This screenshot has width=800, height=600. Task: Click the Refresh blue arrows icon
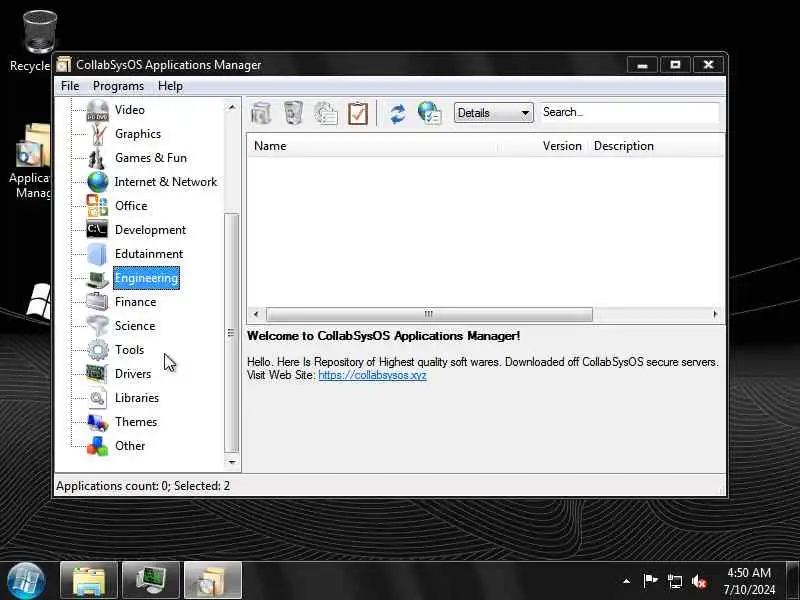(x=397, y=114)
